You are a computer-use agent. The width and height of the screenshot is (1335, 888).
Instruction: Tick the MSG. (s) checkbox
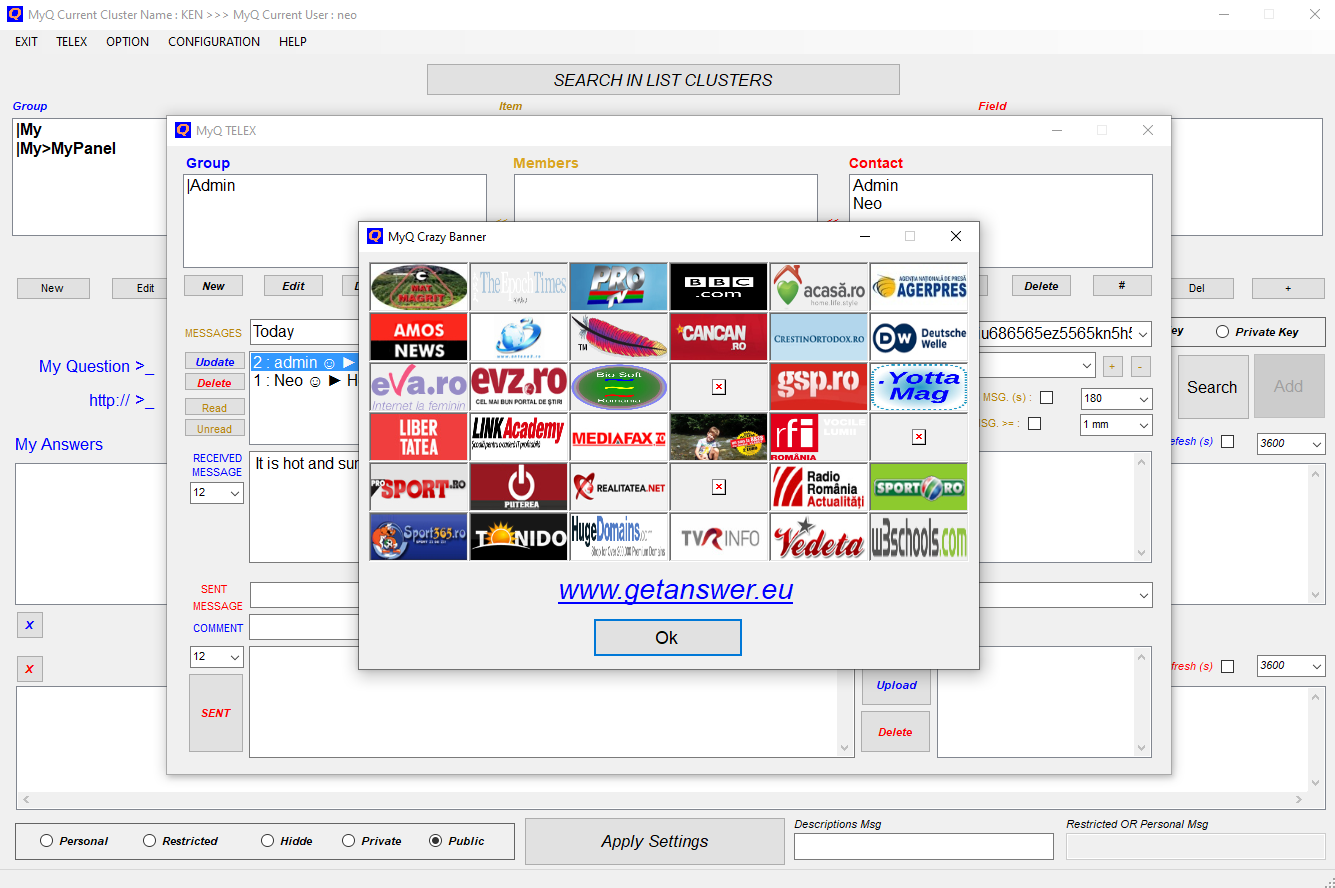click(1046, 398)
